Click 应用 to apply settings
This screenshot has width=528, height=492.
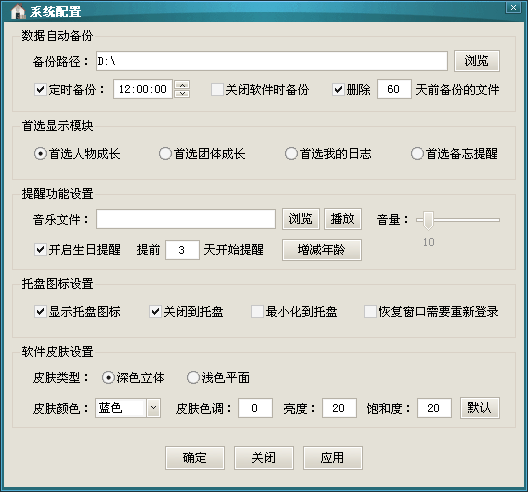tap(333, 458)
